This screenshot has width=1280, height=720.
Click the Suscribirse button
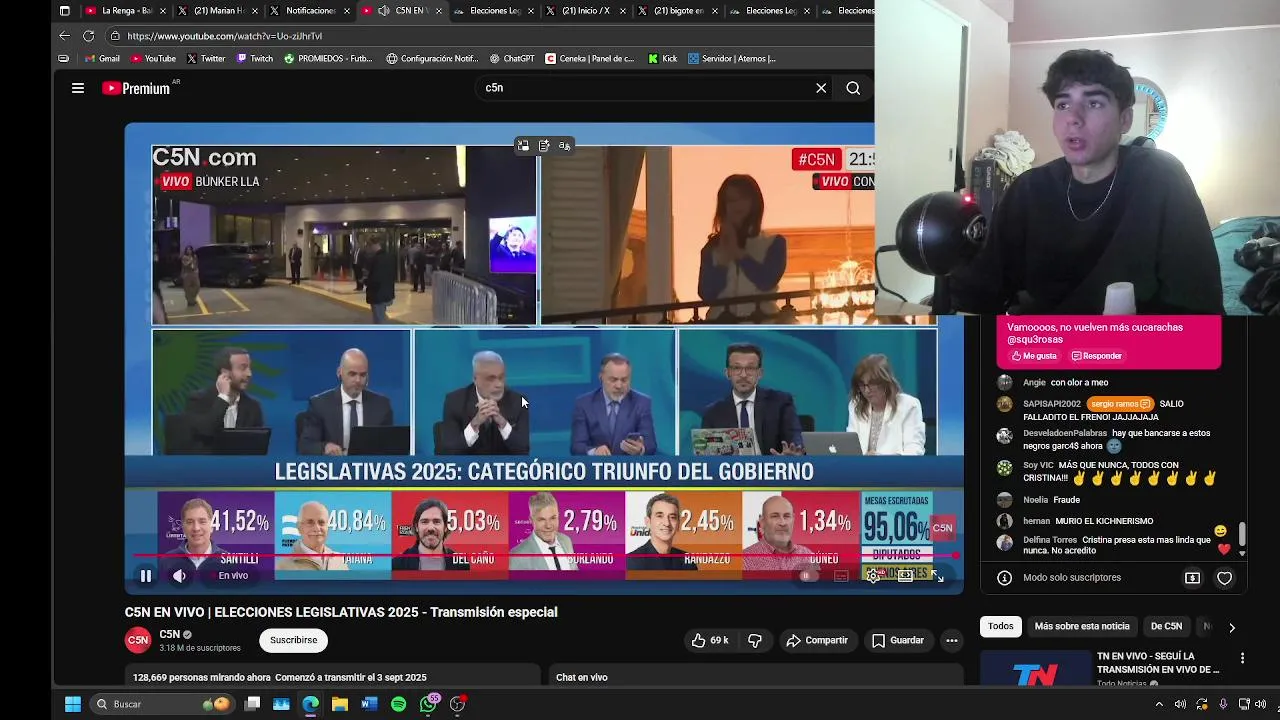294,640
